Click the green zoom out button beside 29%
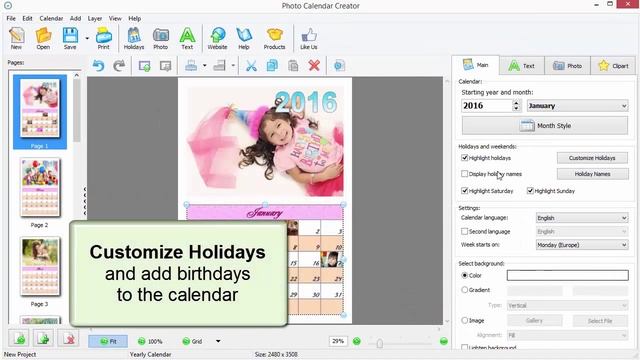The width and height of the screenshot is (640, 360). click(357, 341)
